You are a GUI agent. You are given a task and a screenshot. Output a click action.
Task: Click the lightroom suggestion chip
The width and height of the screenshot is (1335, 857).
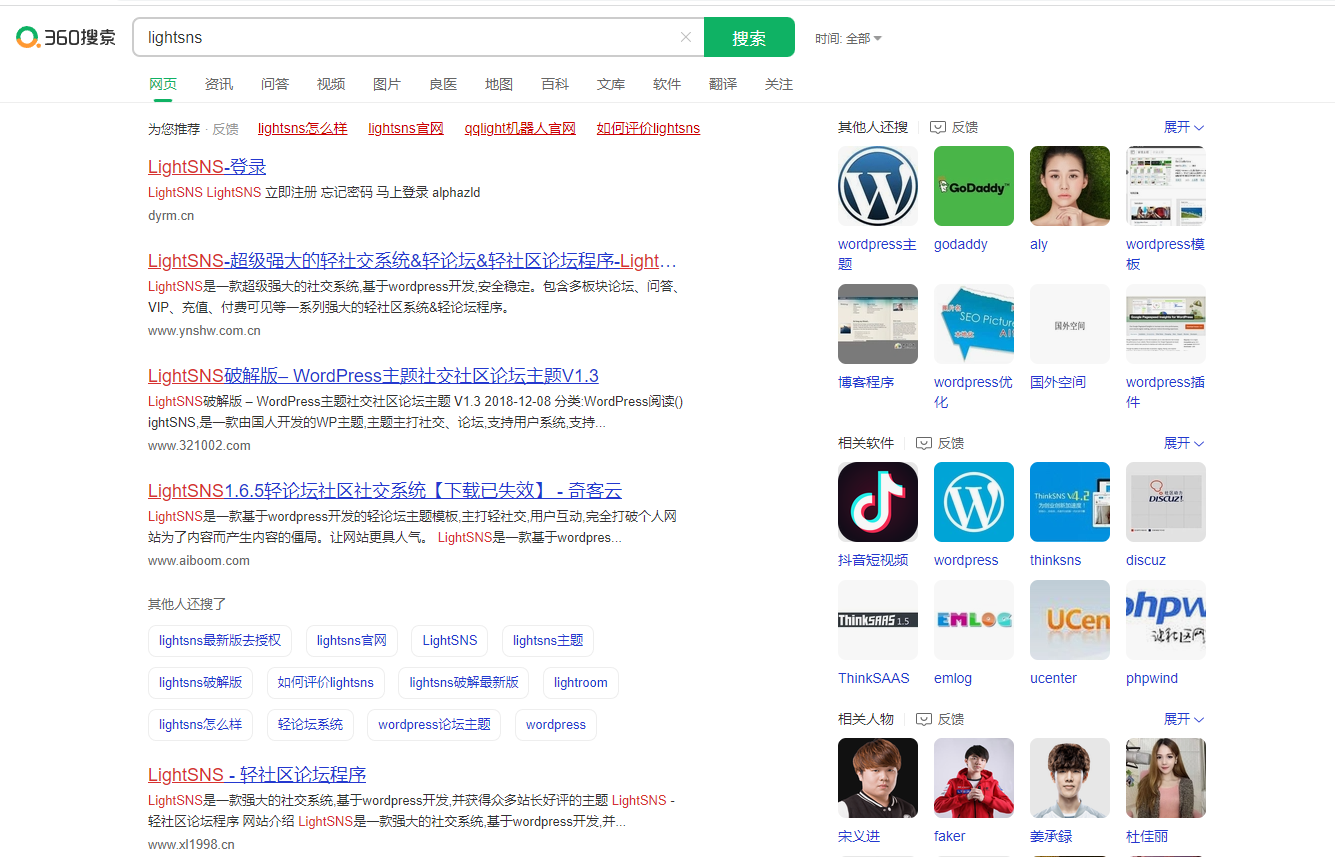click(x=581, y=682)
